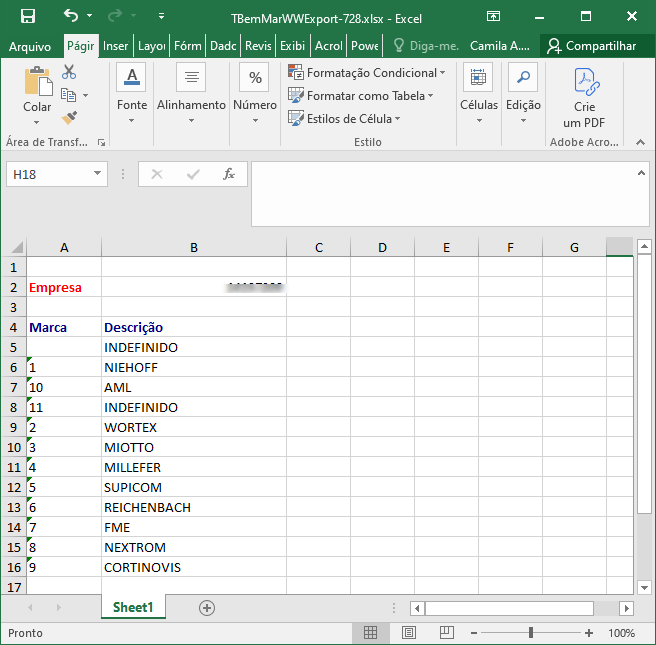Image resolution: width=656 pixels, height=645 pixels.
Task: Click the Redo arrow icon
Action: tap(115, 16)
